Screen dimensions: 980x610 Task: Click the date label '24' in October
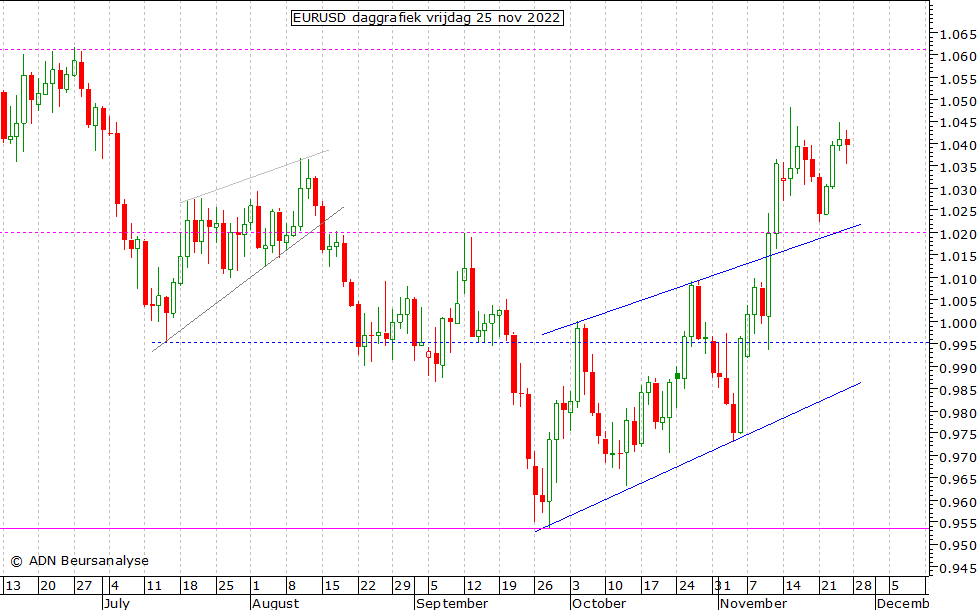[x=687, y=586]
